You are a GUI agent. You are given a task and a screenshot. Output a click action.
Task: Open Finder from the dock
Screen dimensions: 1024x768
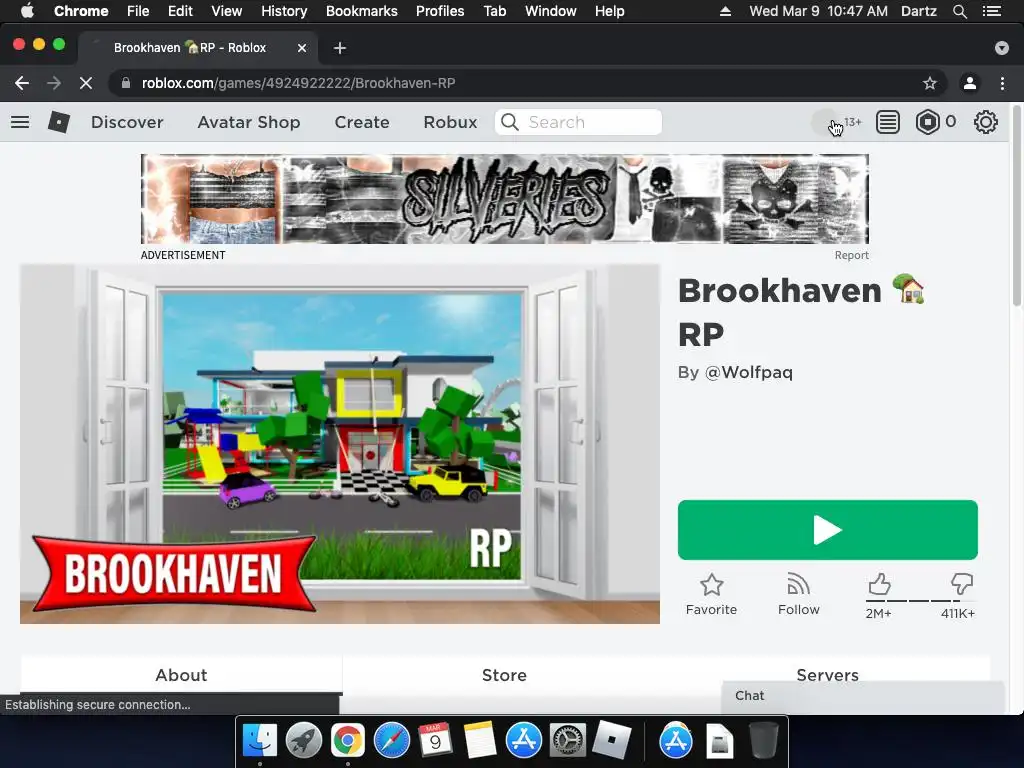tap(260, 741)
